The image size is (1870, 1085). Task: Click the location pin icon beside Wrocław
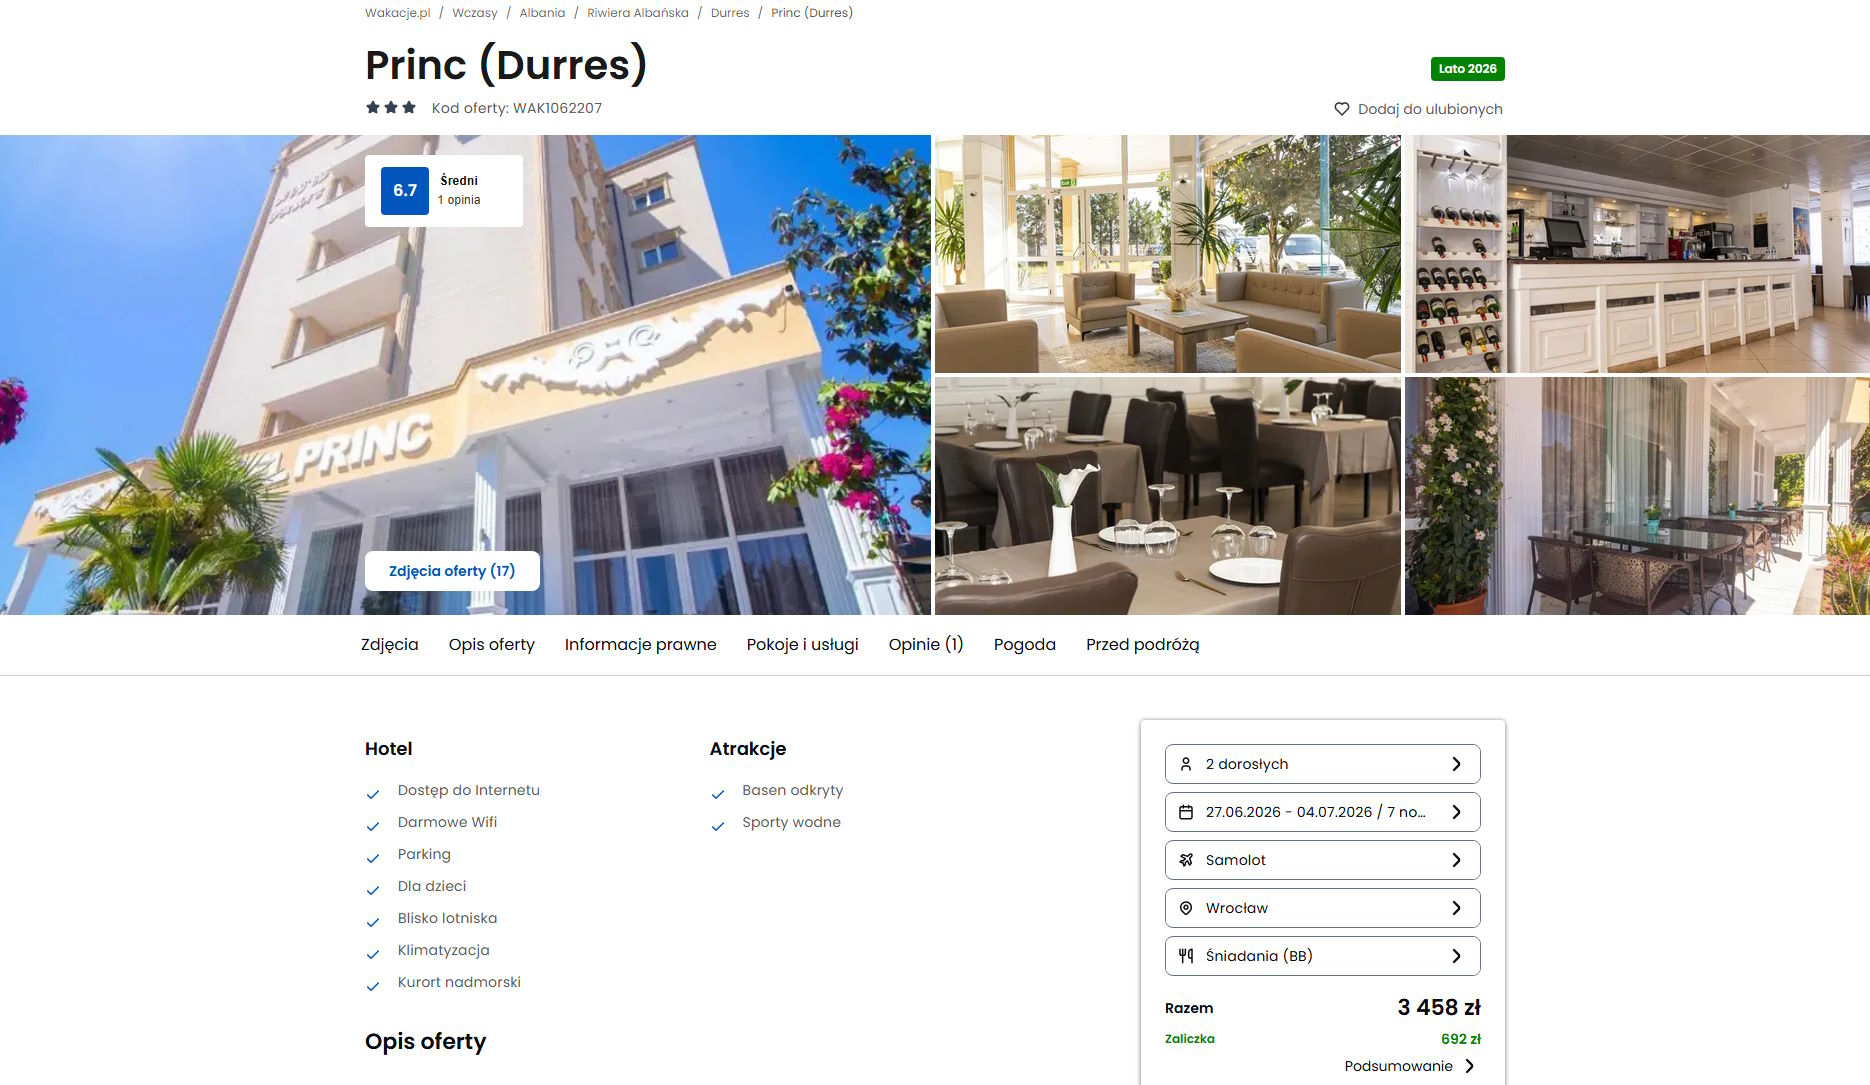pos(1186,908)
